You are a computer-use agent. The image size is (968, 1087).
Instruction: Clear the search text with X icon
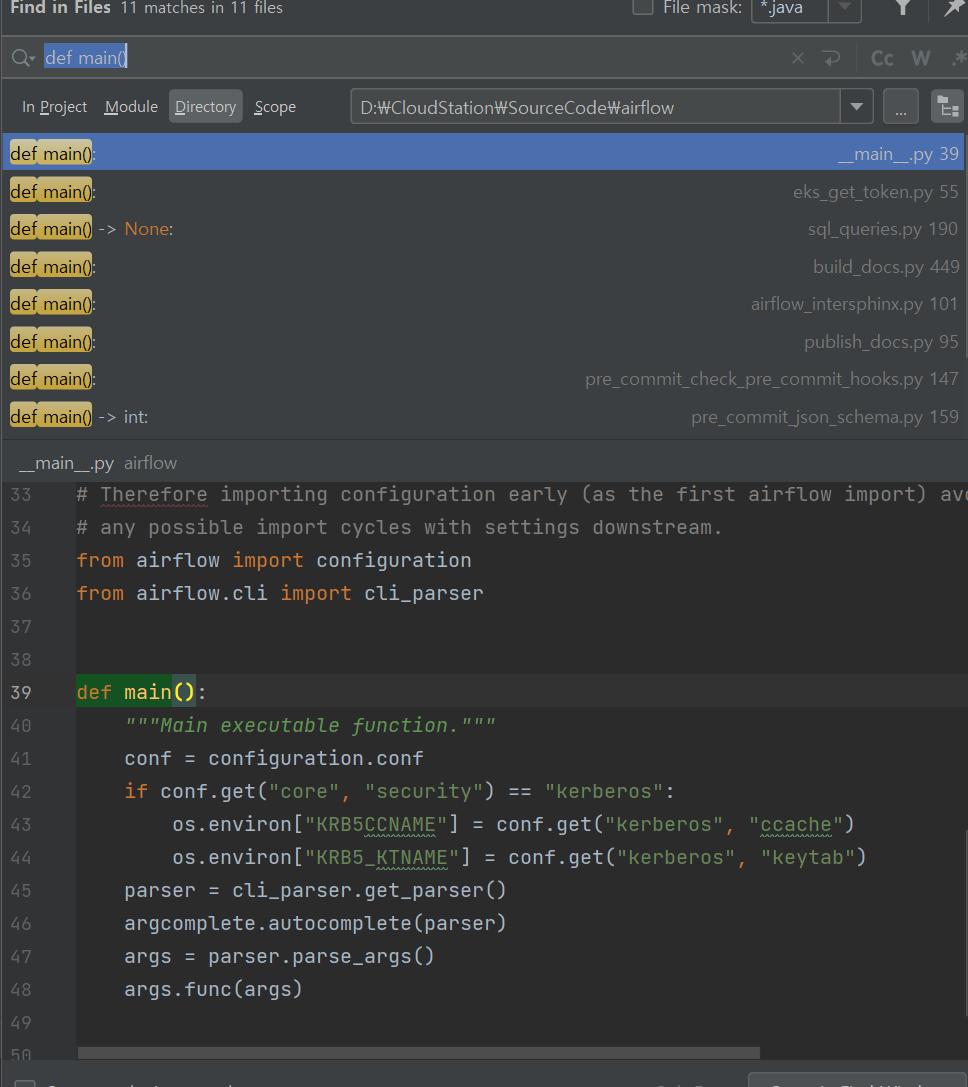797,58
